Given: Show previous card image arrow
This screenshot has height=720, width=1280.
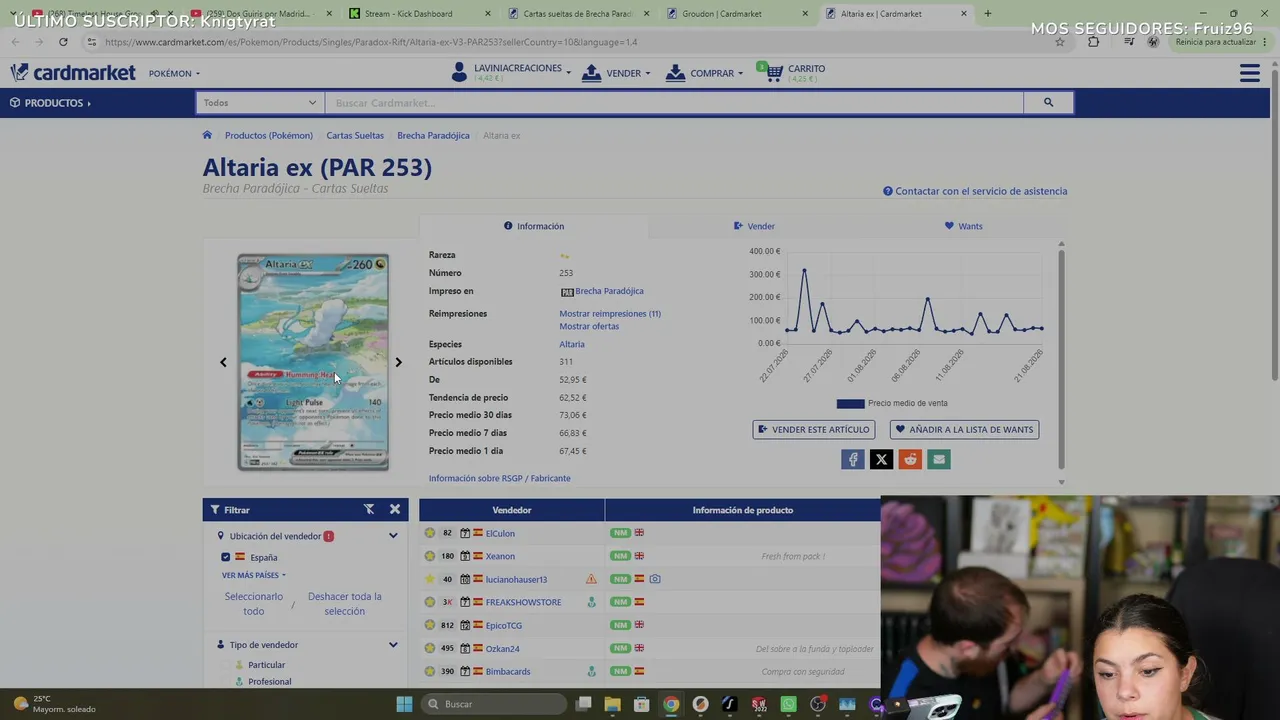Looking at the screenshot, I should (x=223, y=362).
